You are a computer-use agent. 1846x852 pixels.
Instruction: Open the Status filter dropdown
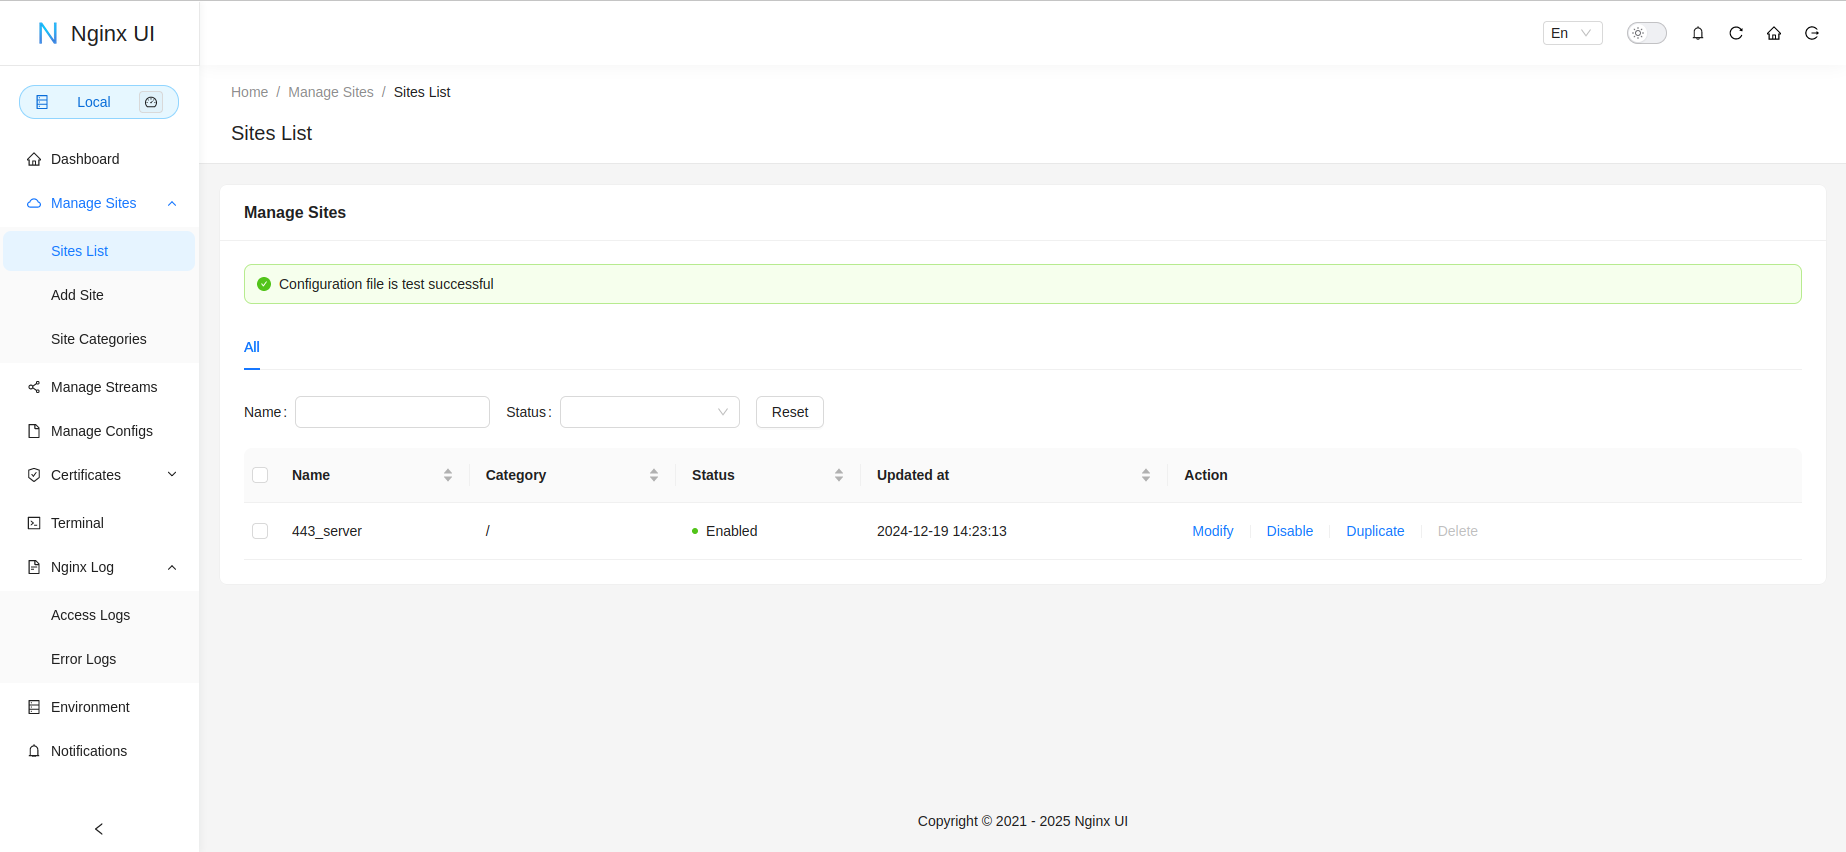(649, 412)
